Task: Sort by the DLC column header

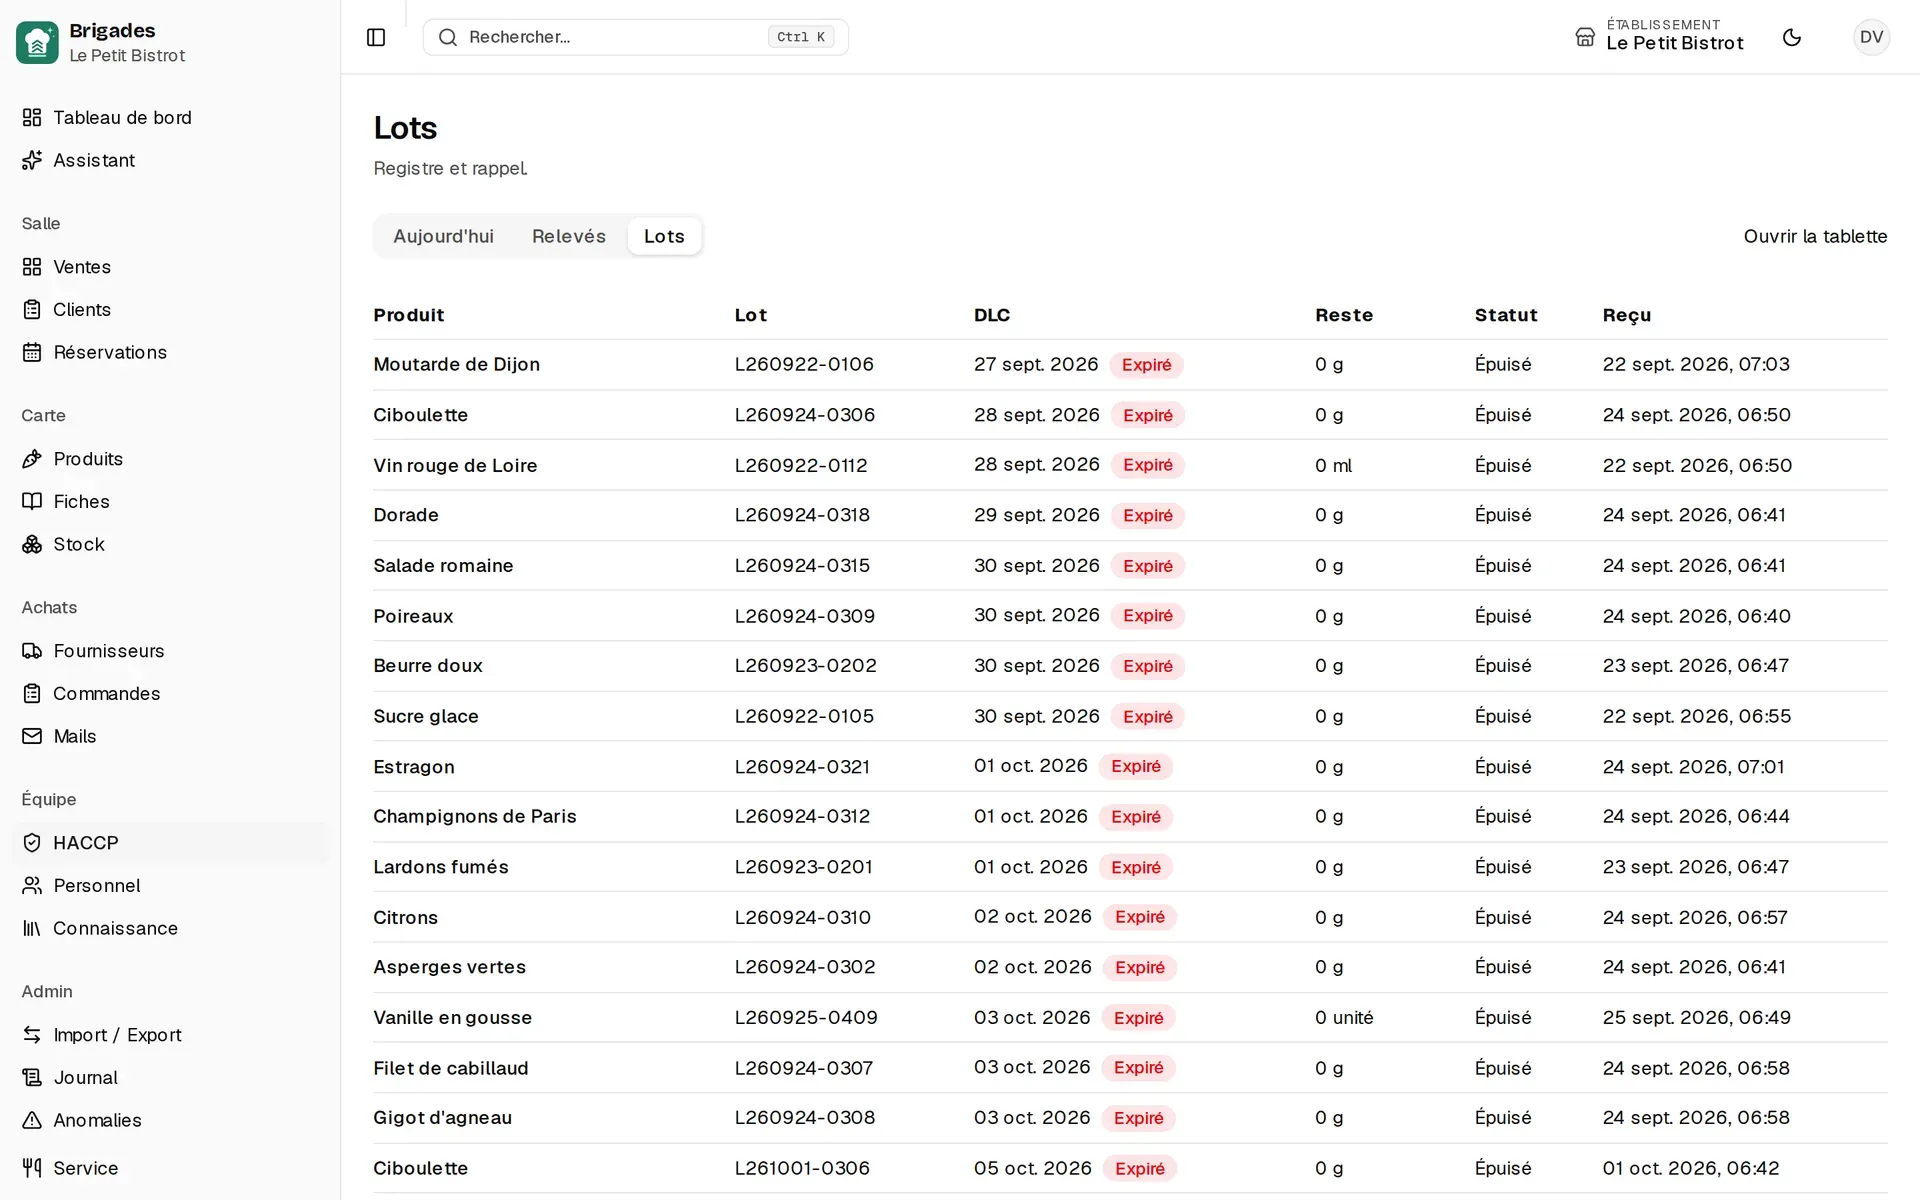Action: tap(992, 315)
